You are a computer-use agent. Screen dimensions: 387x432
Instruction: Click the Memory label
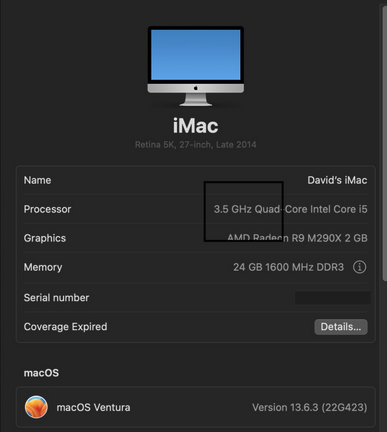click(43, 267)
